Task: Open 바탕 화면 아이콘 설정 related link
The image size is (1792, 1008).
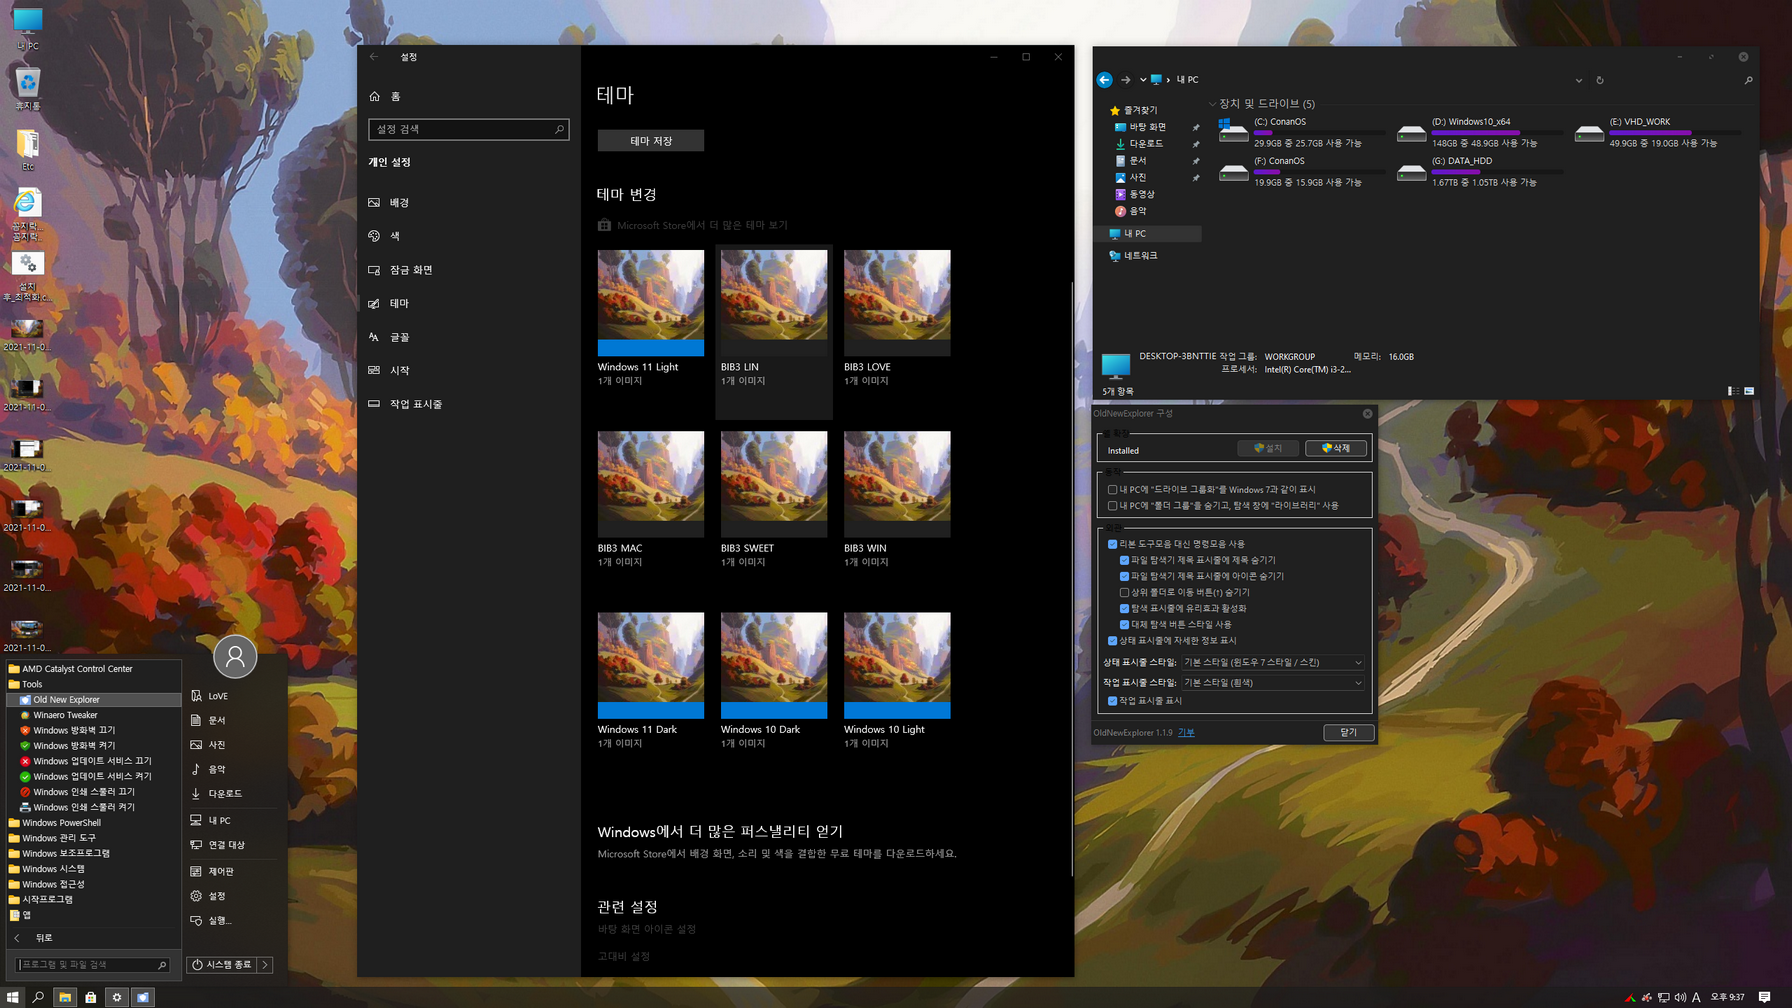Action: tap(647, 929)
